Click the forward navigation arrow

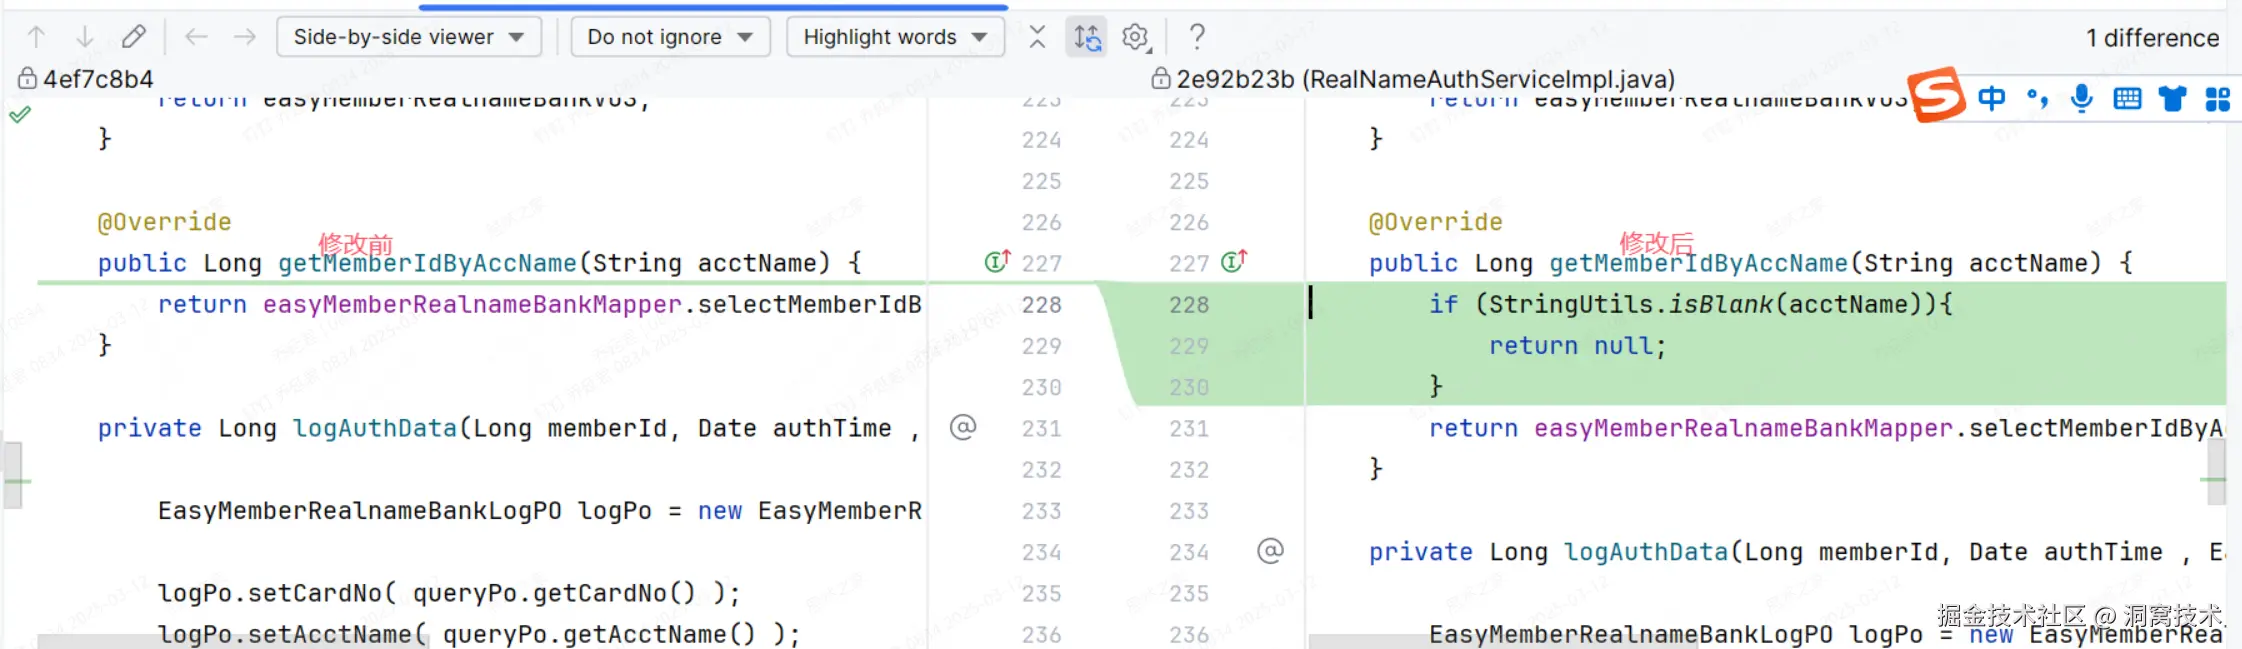[245, 37]
